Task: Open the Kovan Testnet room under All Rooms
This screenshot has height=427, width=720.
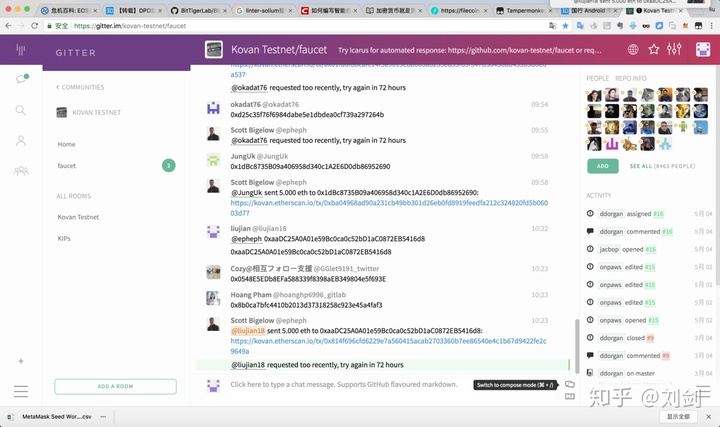Action: point(78,217)
